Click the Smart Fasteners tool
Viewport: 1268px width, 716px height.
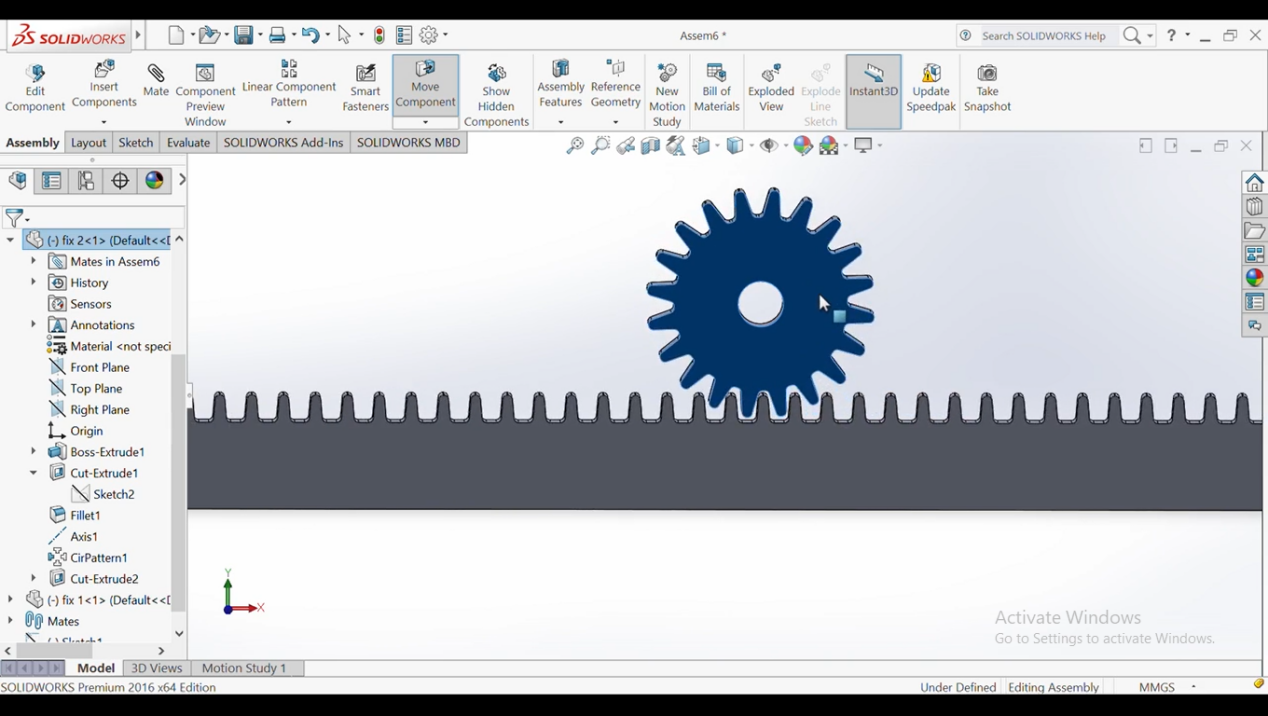click(x=365, y=89)
